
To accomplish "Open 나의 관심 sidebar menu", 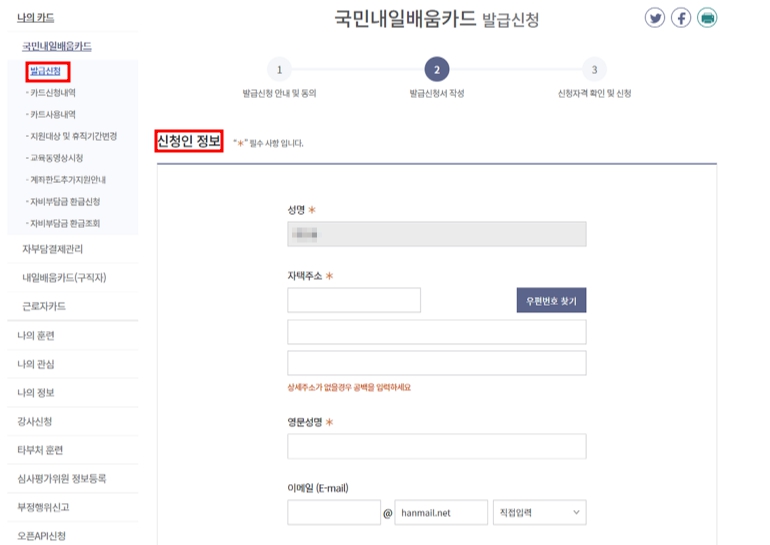I will click(35, 364).
